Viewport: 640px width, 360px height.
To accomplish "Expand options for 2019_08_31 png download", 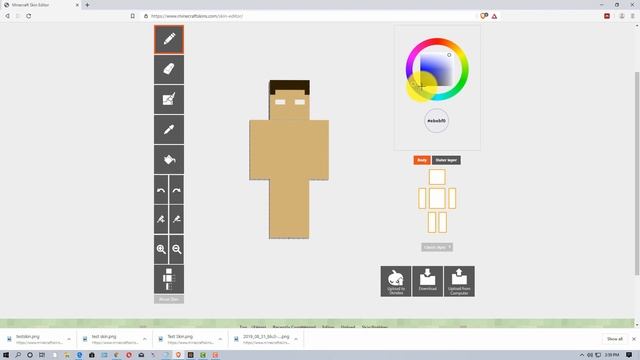I will [296, 339].
